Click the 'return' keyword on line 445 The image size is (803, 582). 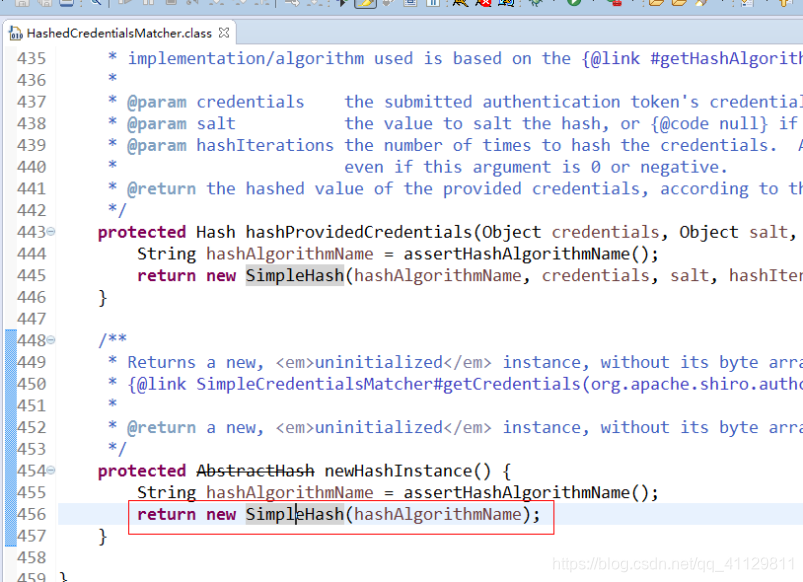166,276
